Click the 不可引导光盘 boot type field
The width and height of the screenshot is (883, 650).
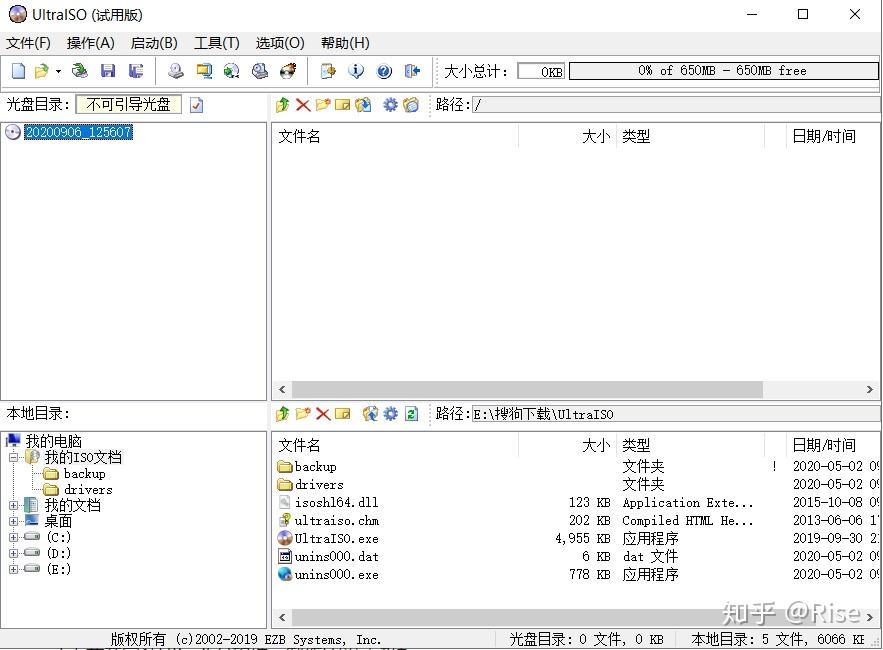coord(128,104)
